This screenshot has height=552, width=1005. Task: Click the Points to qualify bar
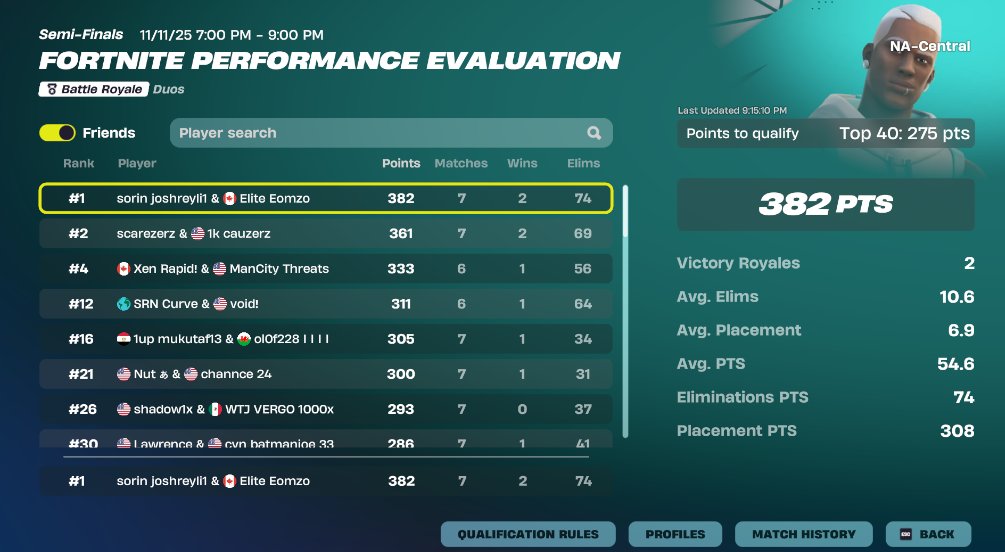826,133
